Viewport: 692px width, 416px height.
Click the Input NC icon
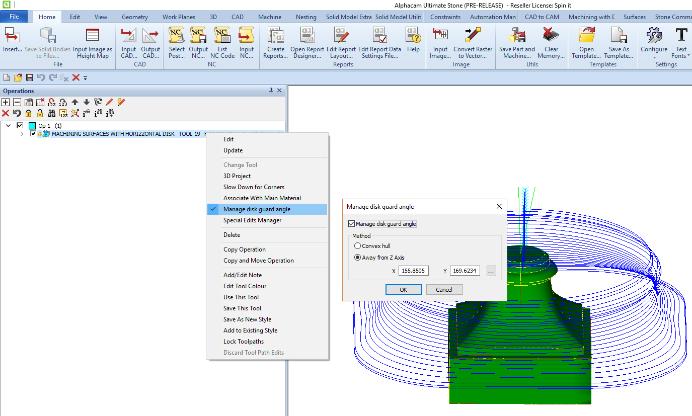point(246,43)
